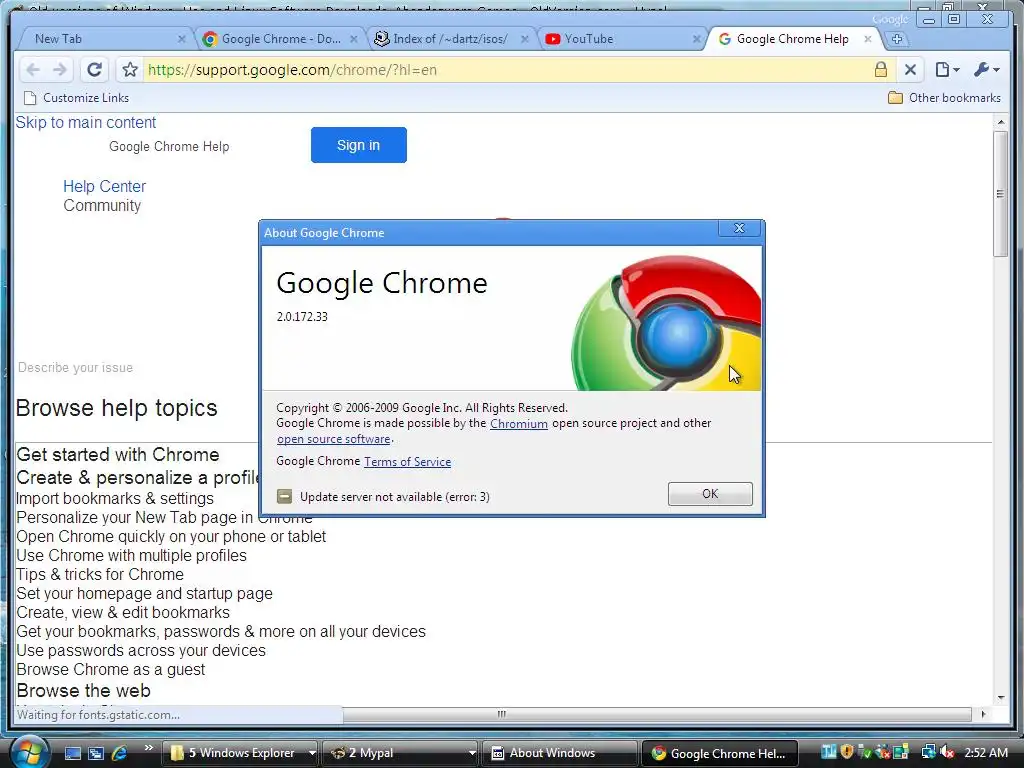Click the update status icon in About dialog
This screenshot has height=768, width=1024.
click(x=284, y=496)
